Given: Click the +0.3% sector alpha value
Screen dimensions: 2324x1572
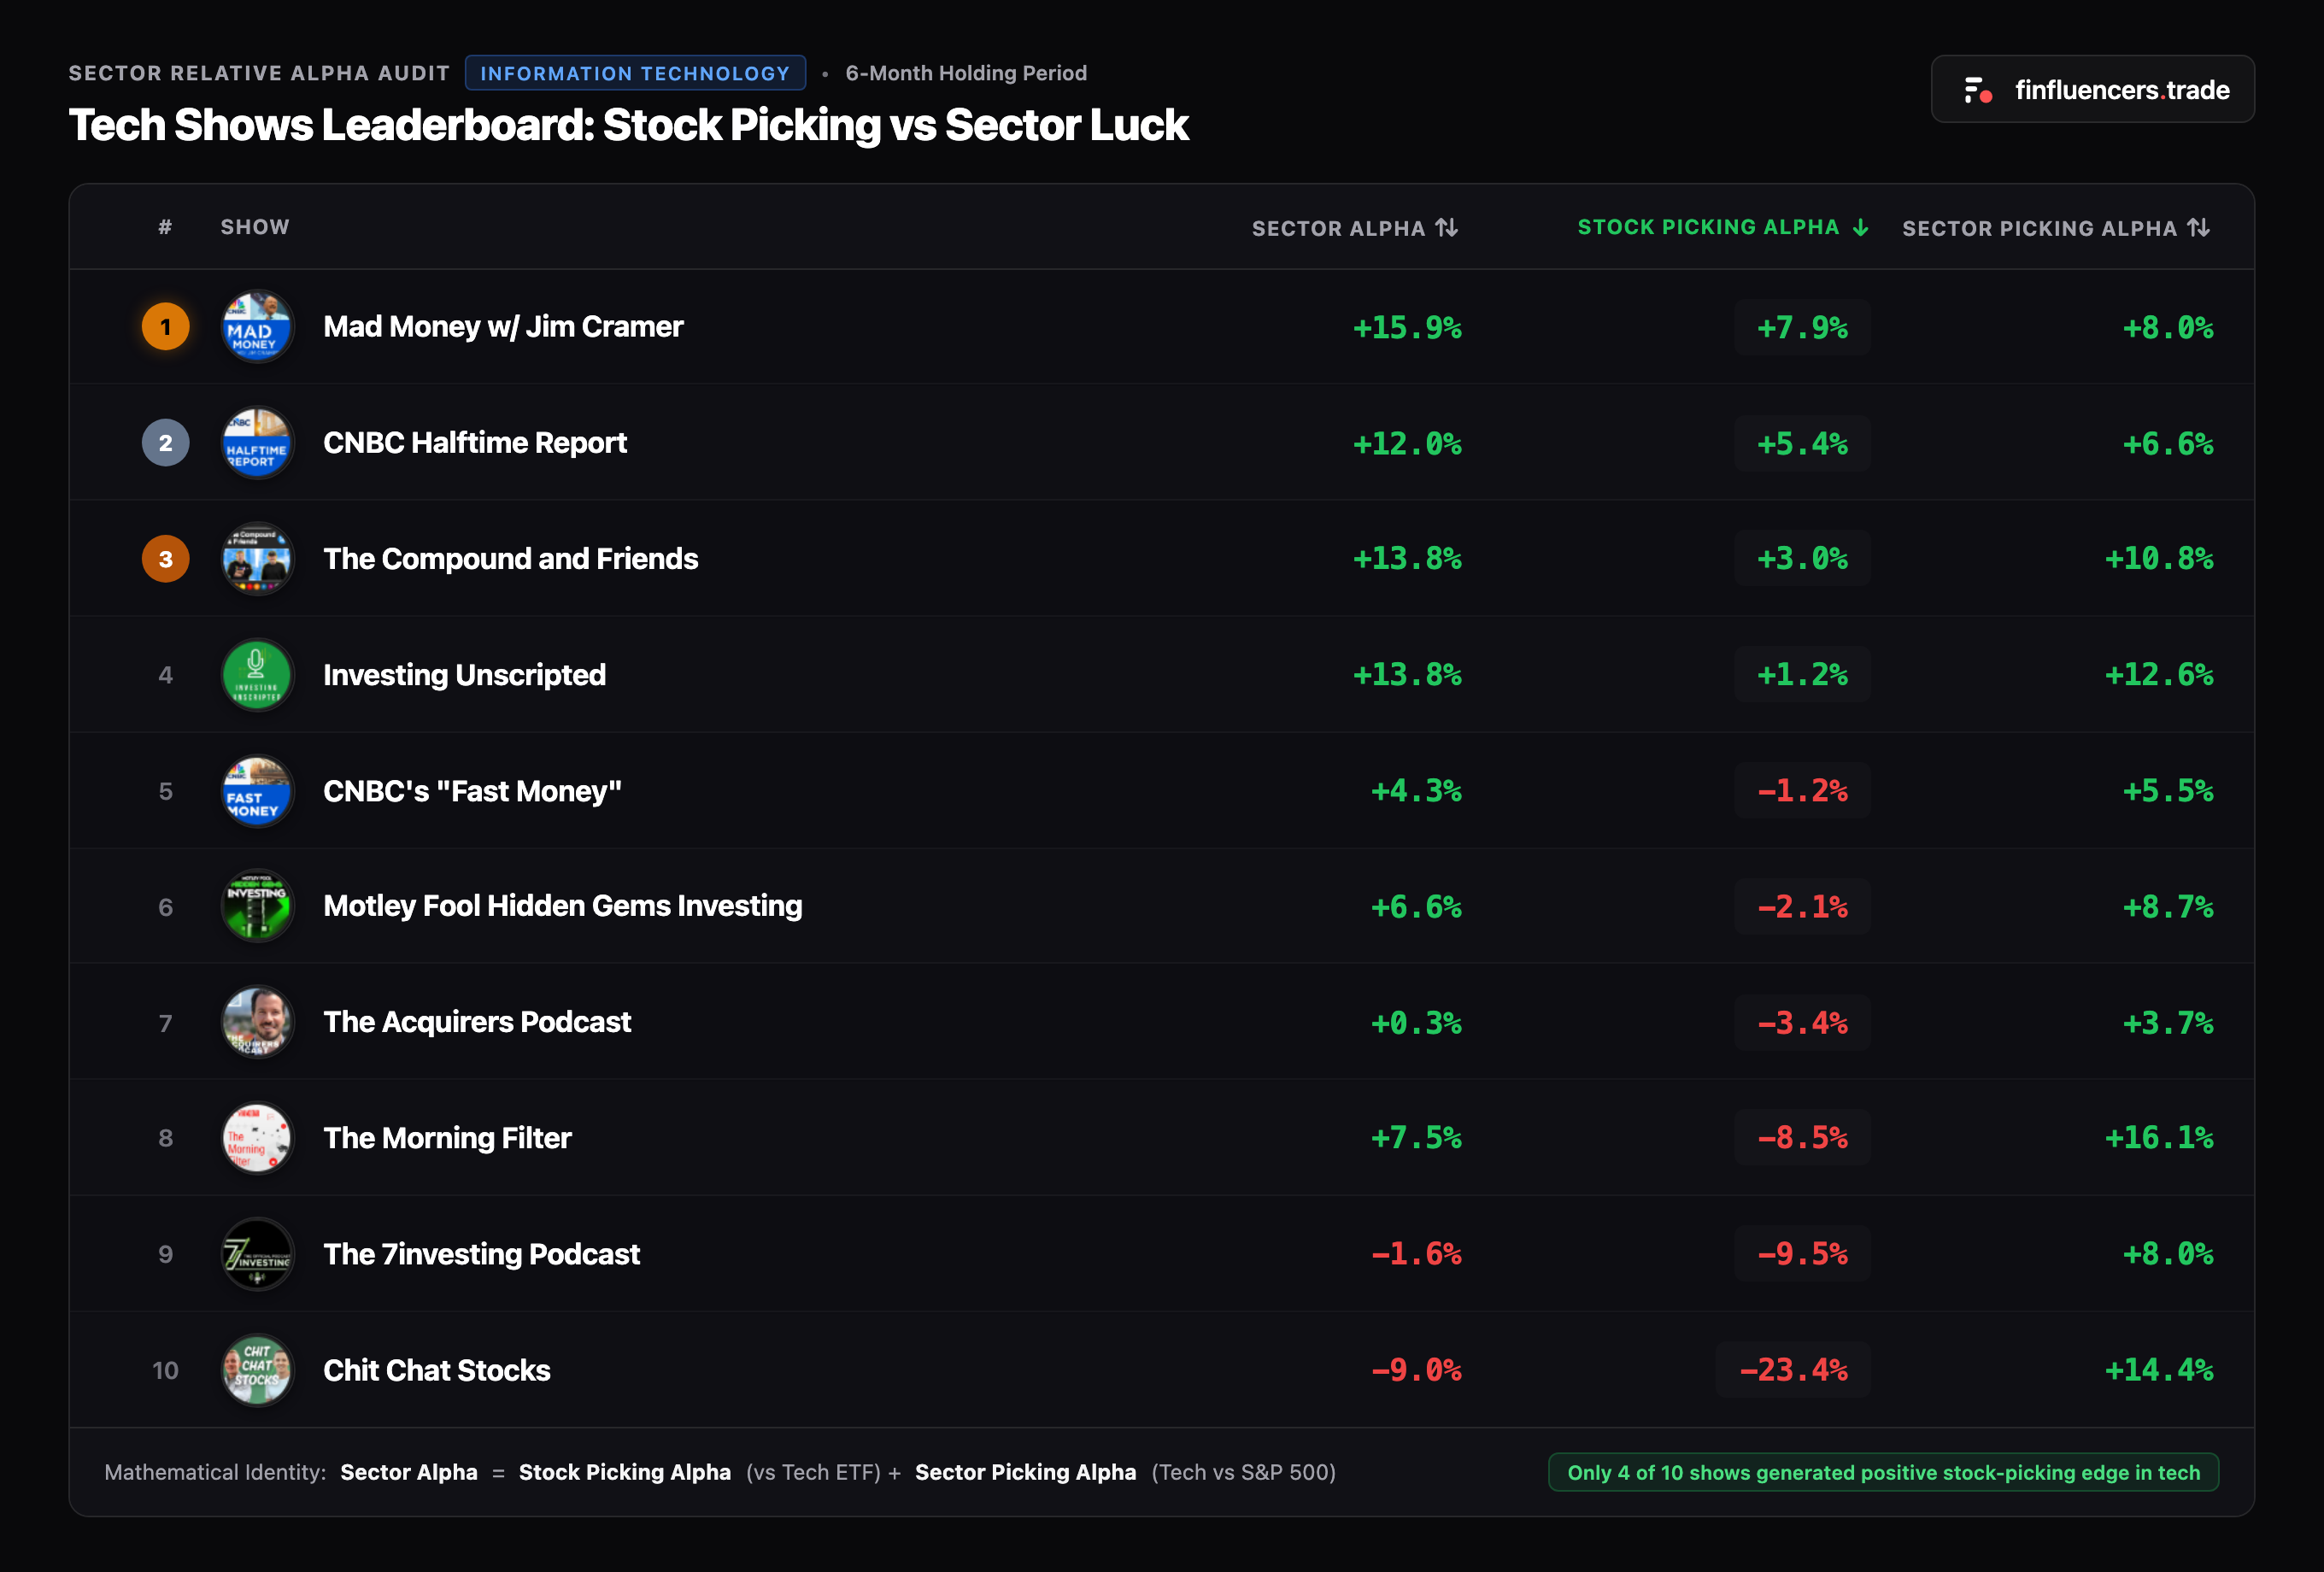Looking at the screenshot, I should (1416, 1023).
